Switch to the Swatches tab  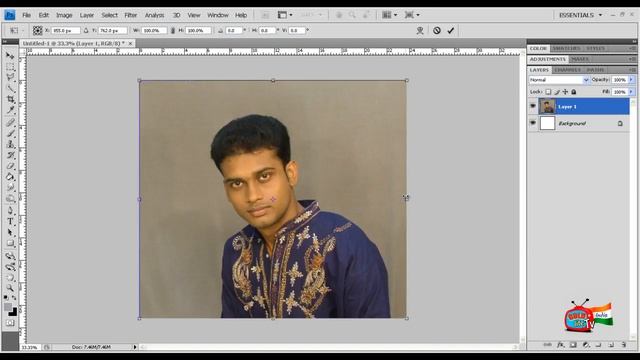pos(566,48)
